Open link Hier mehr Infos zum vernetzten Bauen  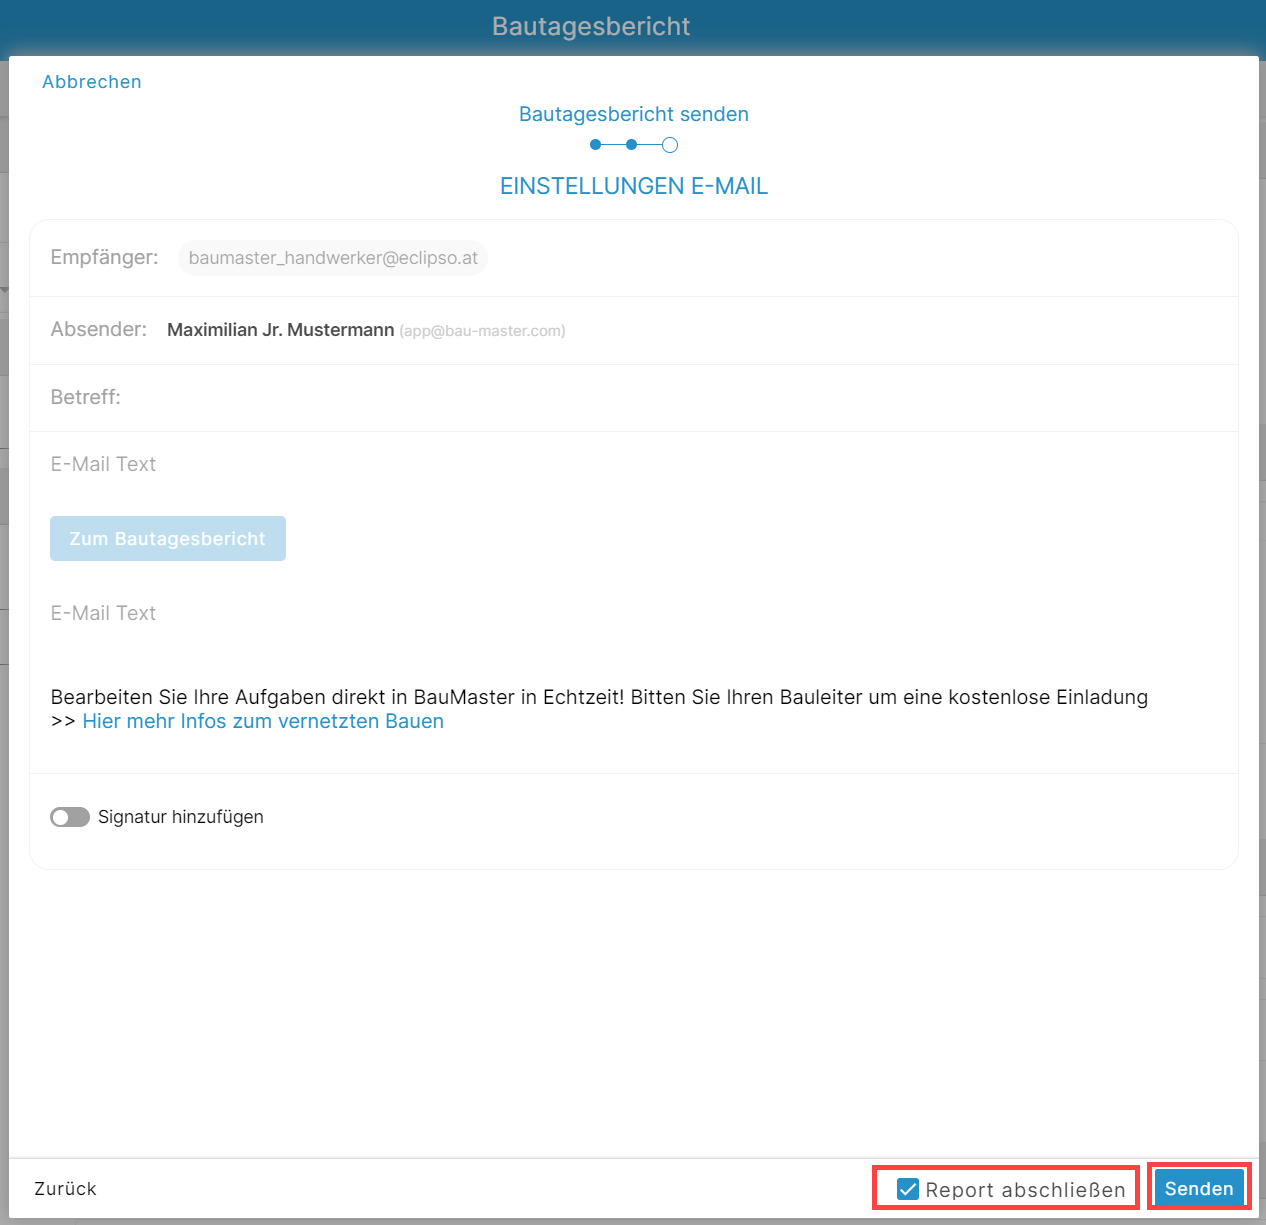[x=263, y=721]
